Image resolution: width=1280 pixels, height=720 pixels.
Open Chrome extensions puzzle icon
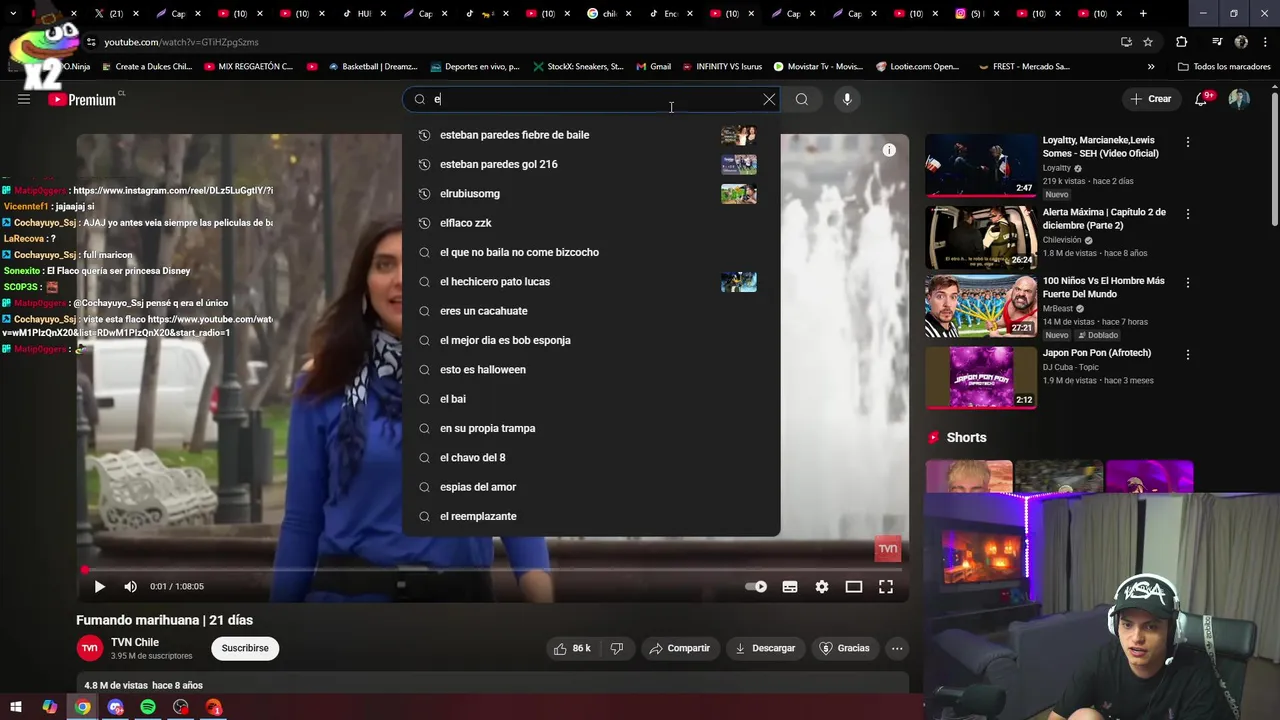1182,42
